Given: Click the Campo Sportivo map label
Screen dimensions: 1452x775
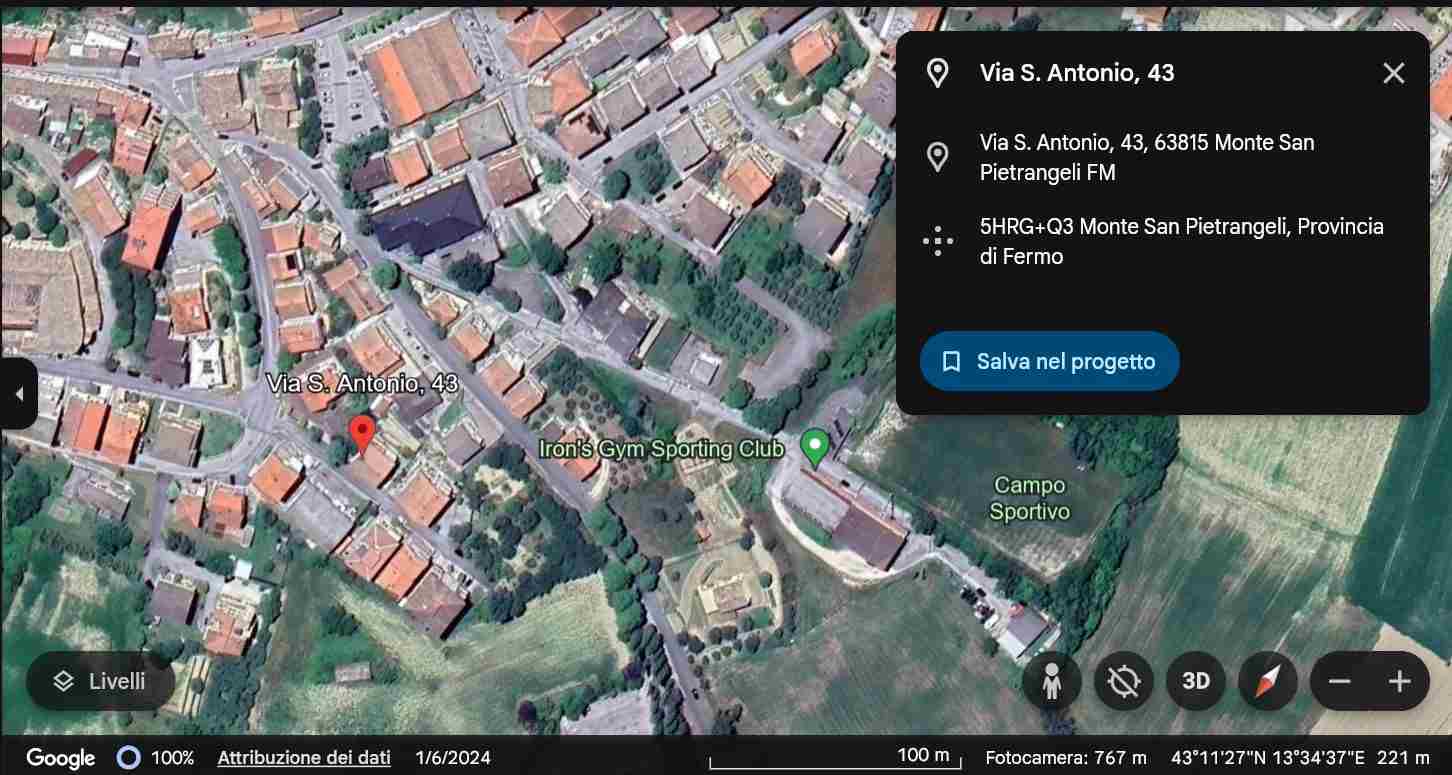Looking at the screenshot, I should pyautogui.click(x=1029, y=498).
